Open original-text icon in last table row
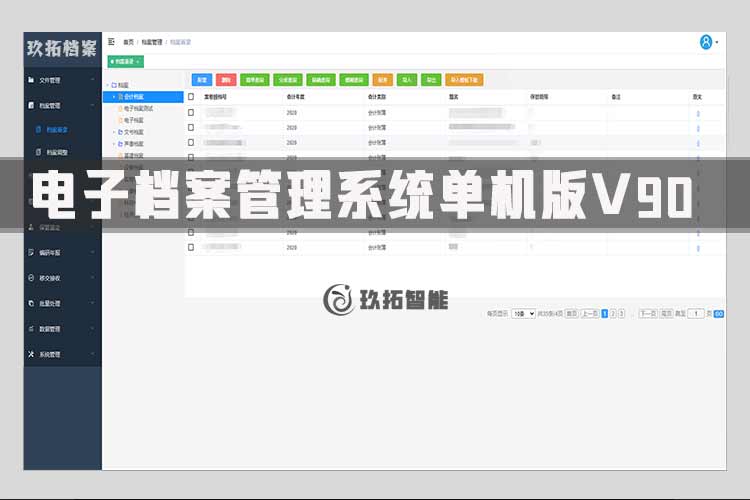Viewport: 750px width, 500px height. pyautogui.click(x=698, y=248)
